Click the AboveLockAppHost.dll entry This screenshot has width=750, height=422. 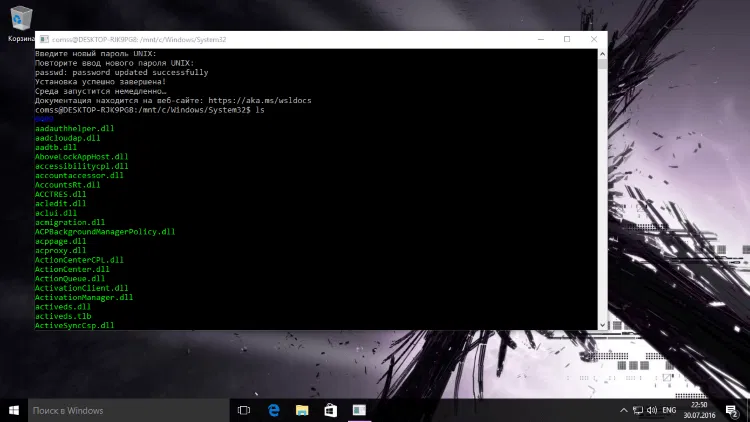point(81,156)
